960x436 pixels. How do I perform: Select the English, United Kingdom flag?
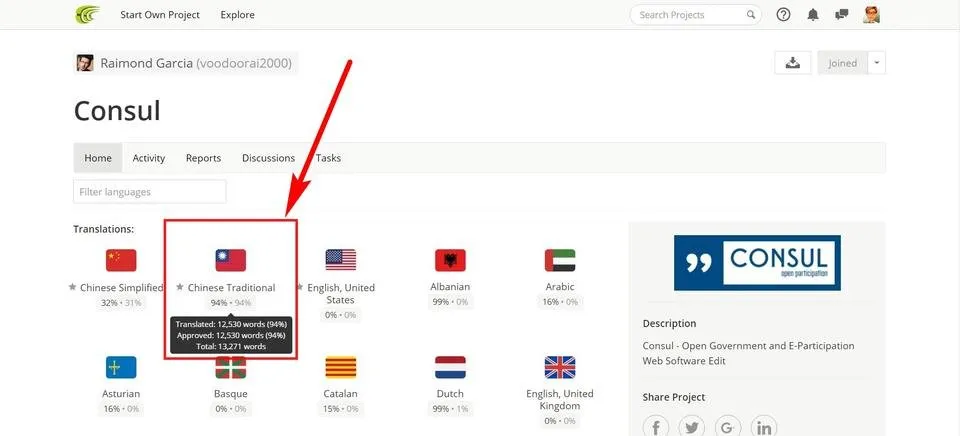(x=560, y=367)
